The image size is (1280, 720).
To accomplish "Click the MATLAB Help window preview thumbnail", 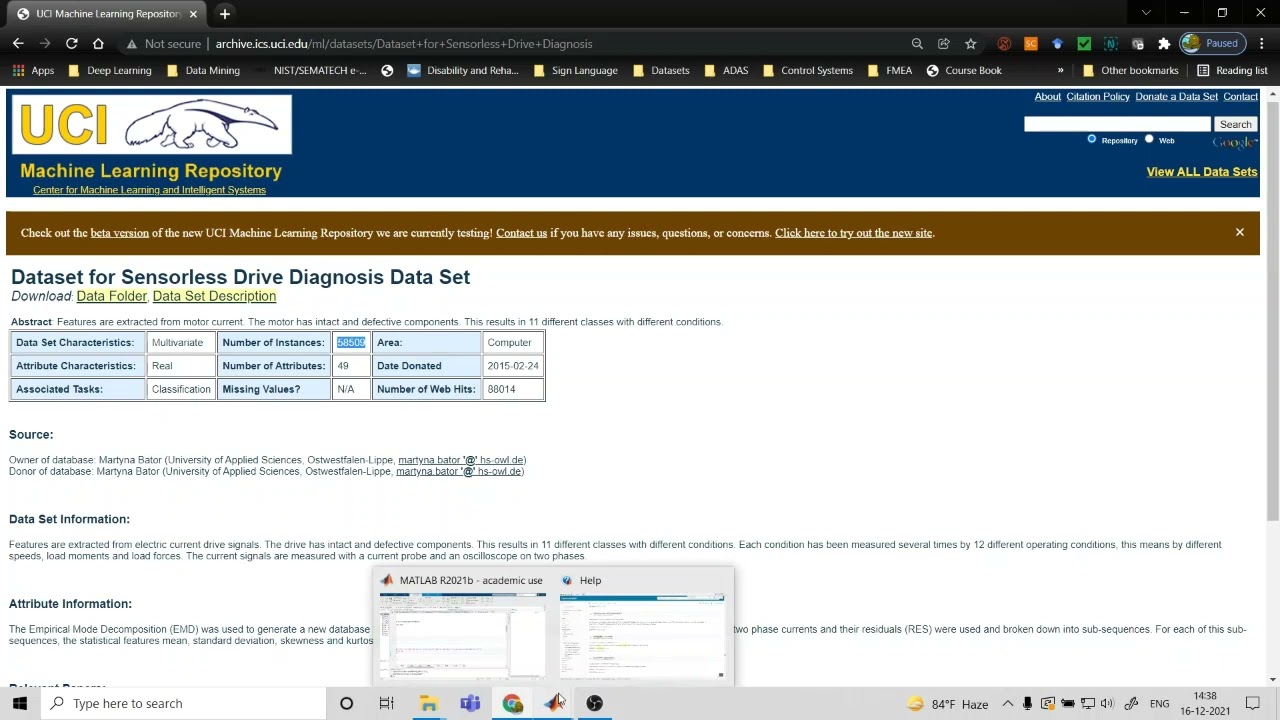I will [642, 636].
